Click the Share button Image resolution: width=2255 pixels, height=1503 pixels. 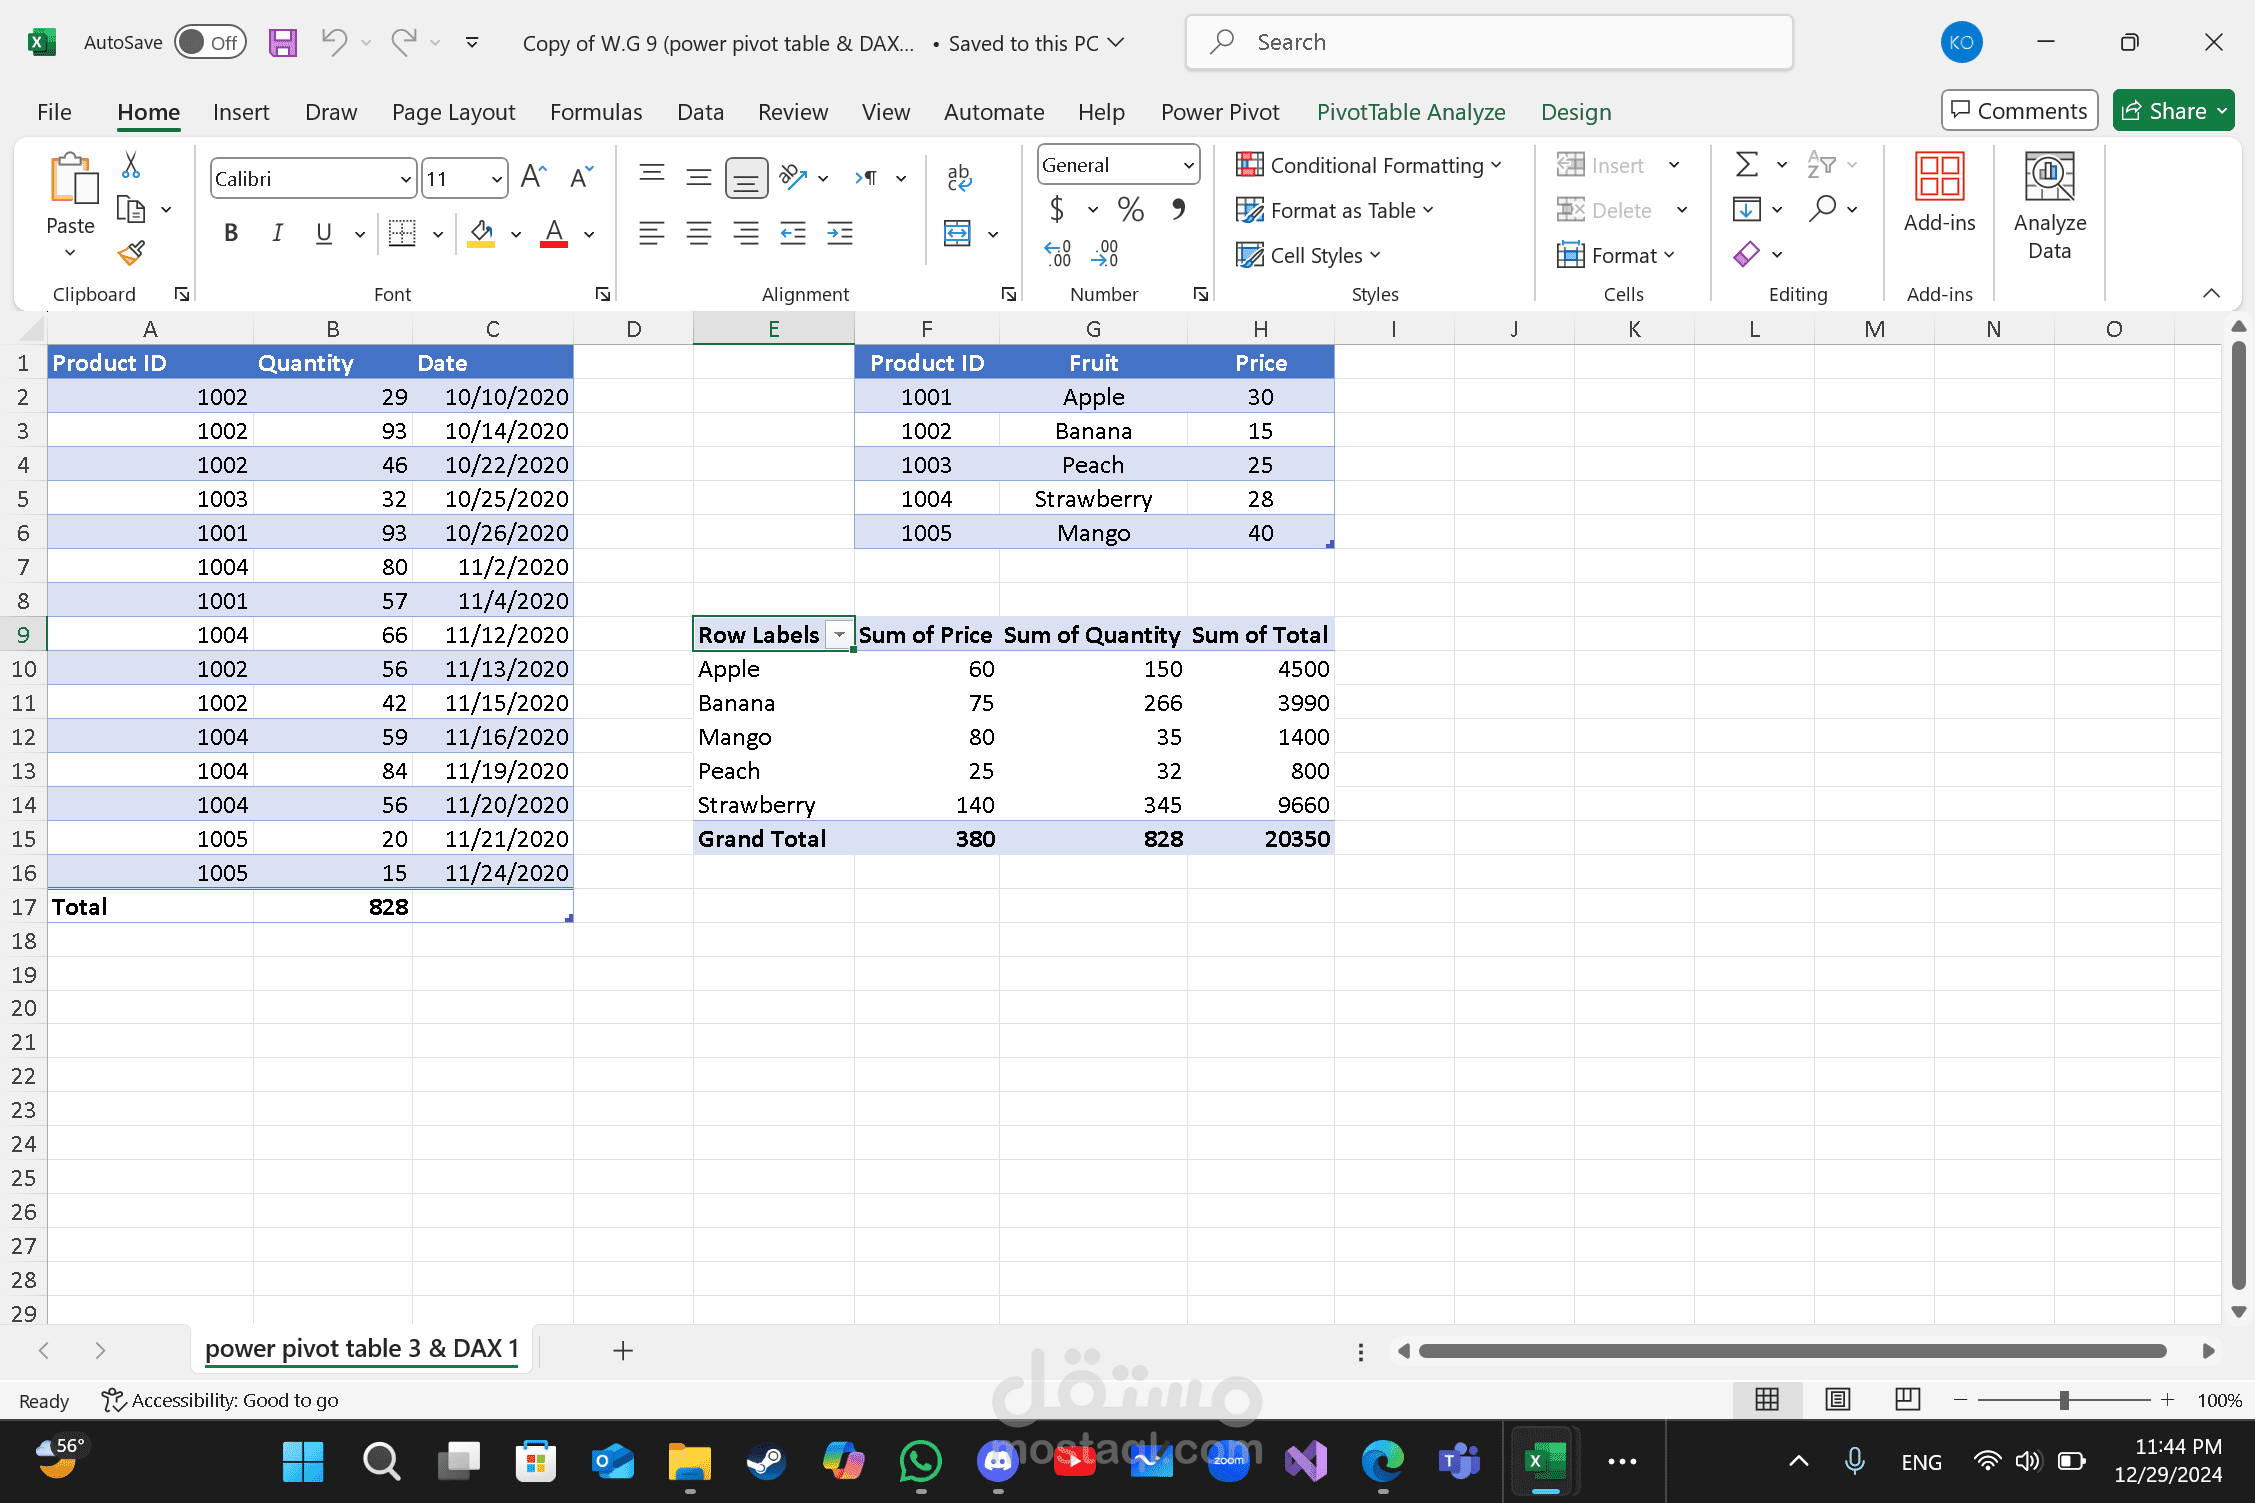tap(2172, 110)
